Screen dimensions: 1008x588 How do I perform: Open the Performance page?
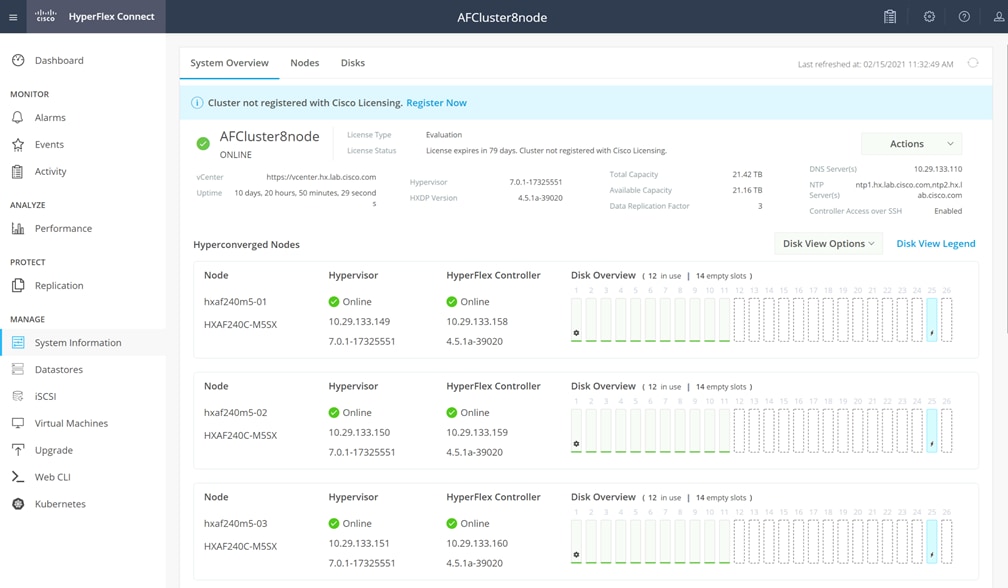click(x=63, y=228)
